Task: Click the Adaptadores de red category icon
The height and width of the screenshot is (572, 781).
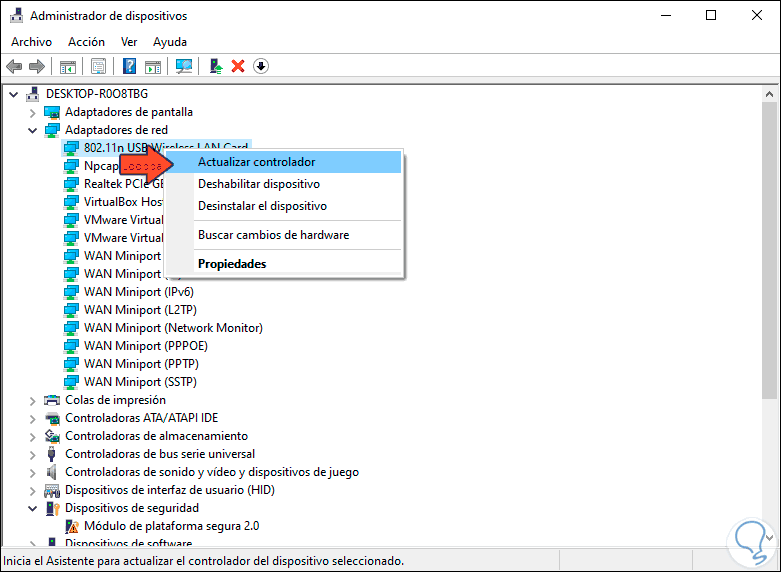Action: 52,130
